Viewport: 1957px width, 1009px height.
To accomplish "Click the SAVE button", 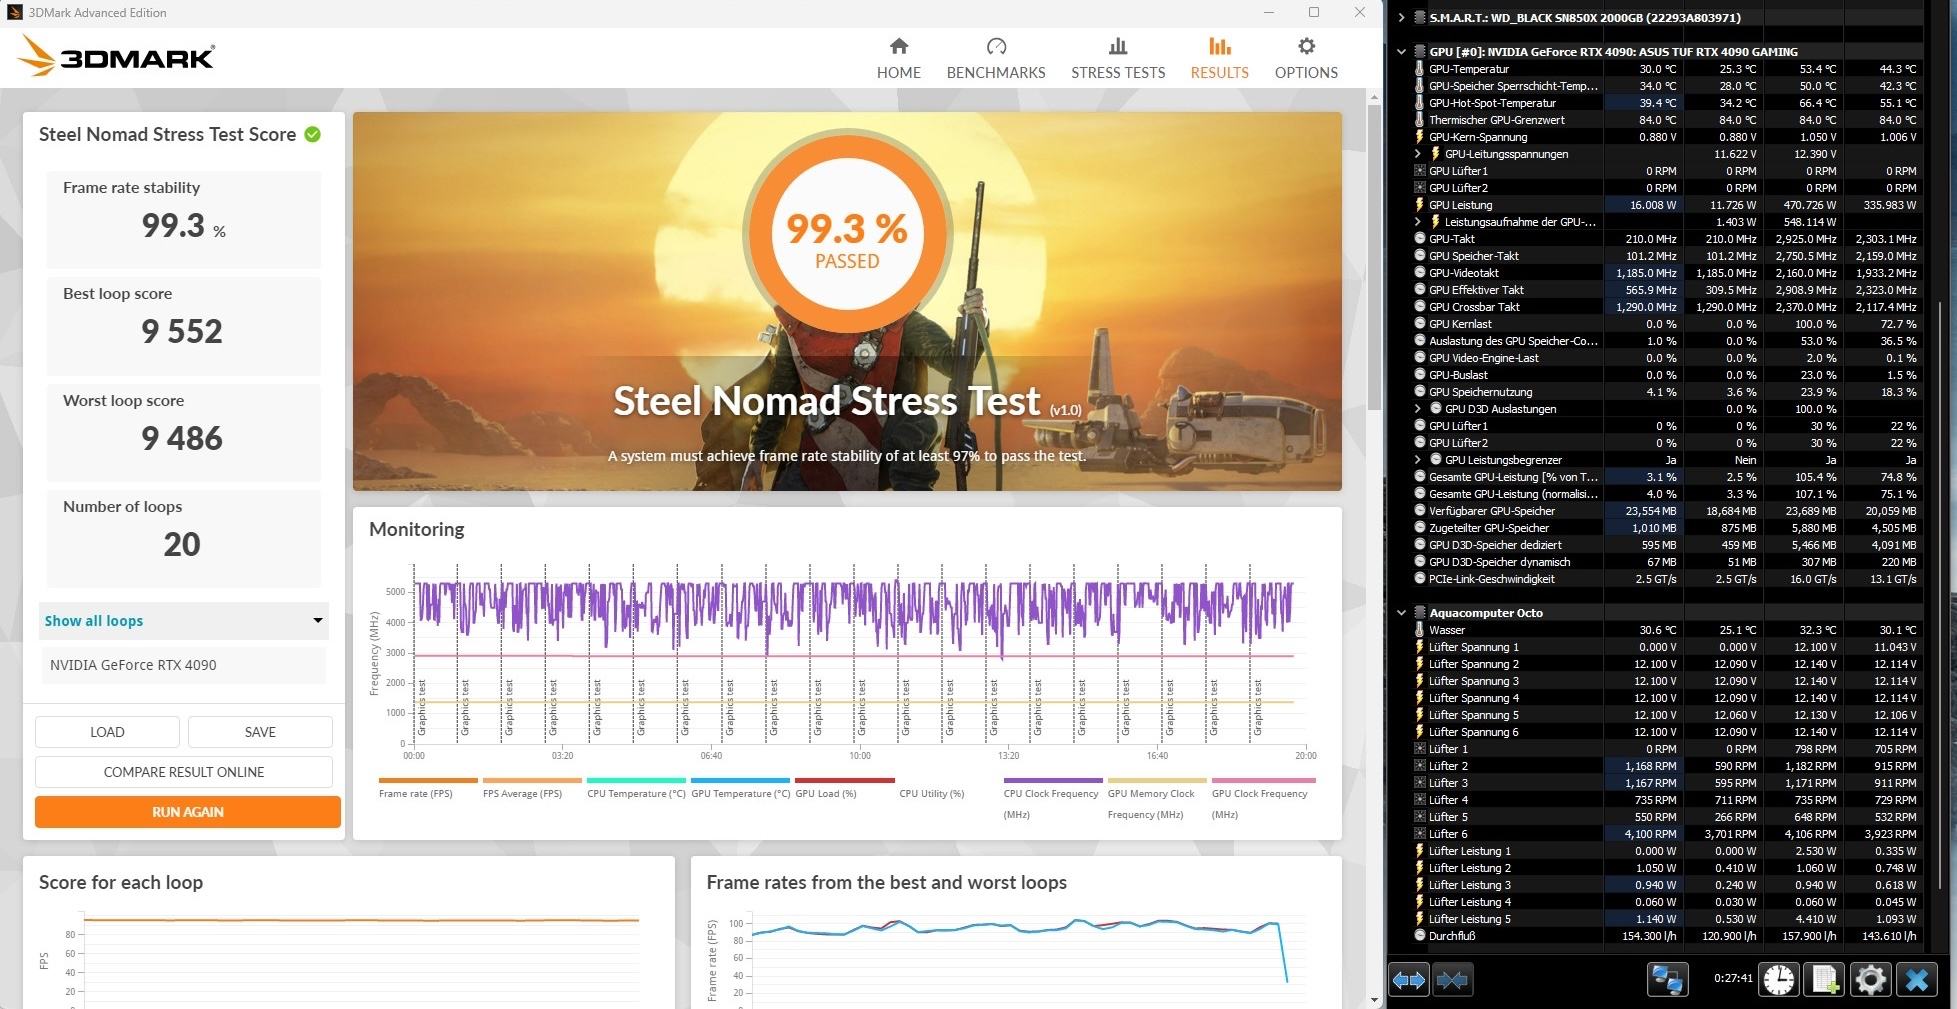I will [x=260, y=732].
